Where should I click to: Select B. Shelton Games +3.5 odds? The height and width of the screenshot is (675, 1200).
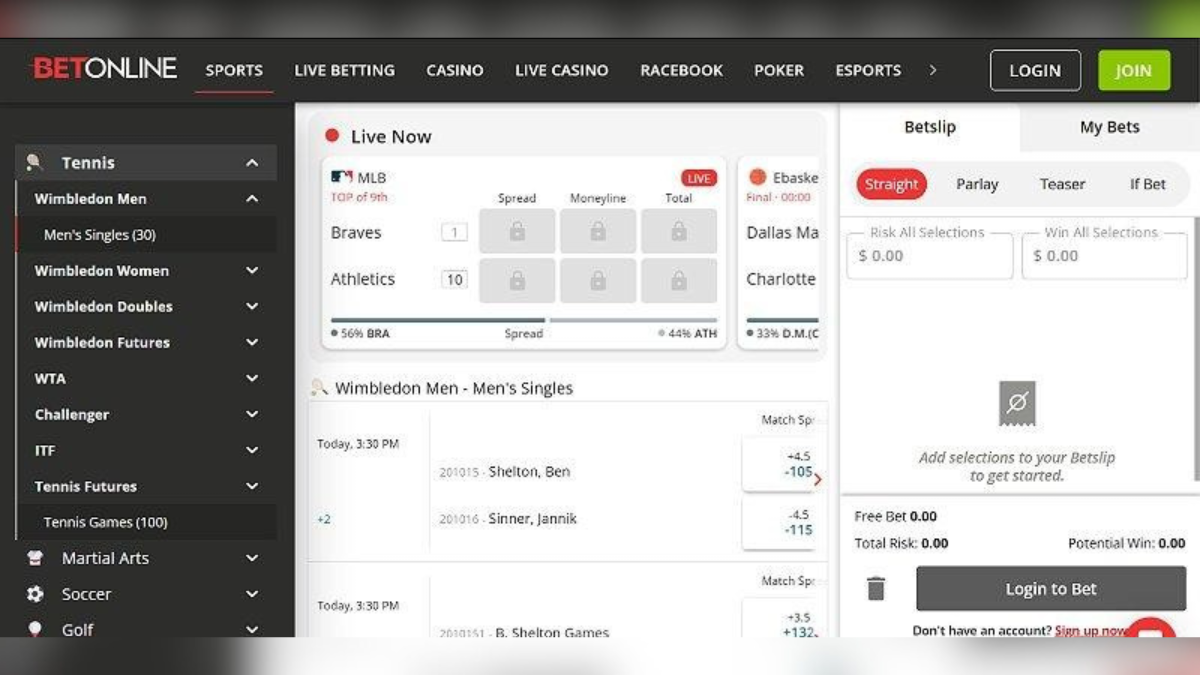[x=780, y=618]
